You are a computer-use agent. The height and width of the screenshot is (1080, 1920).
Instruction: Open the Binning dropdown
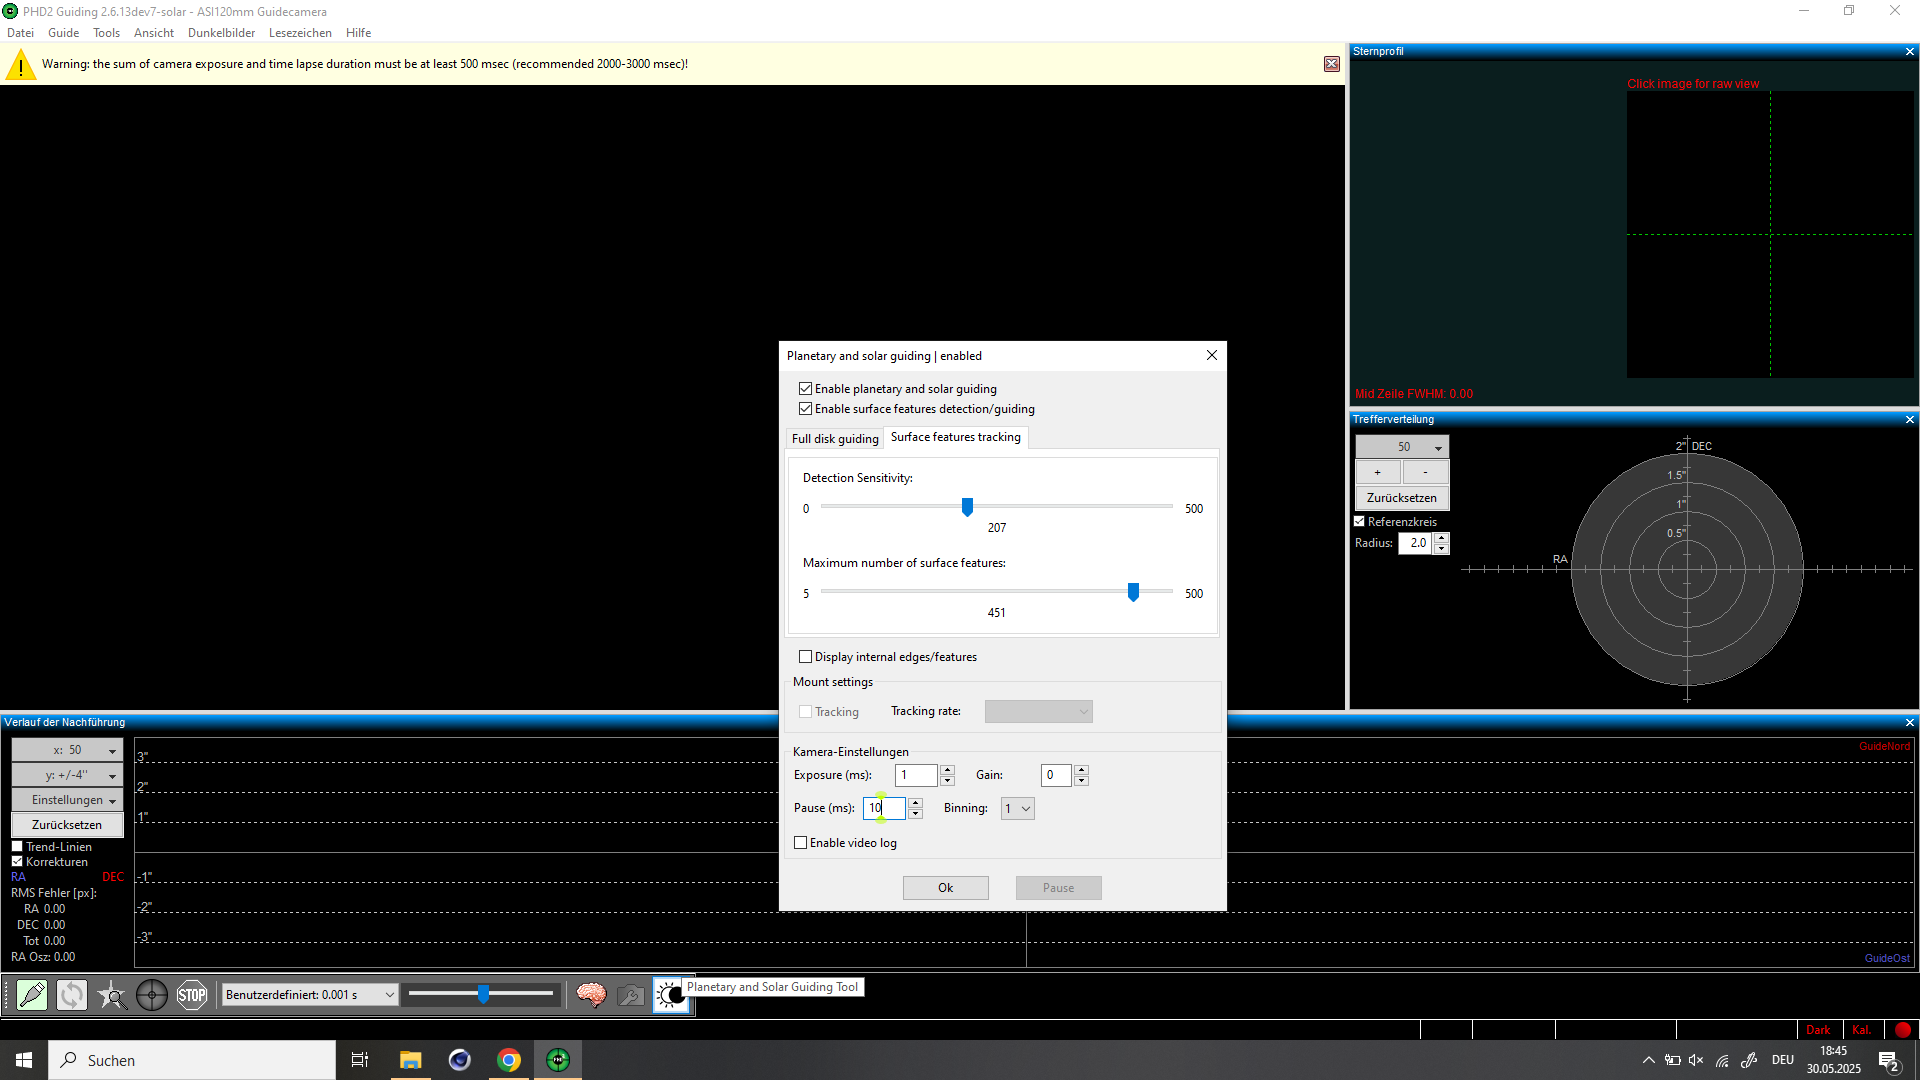1017,808
